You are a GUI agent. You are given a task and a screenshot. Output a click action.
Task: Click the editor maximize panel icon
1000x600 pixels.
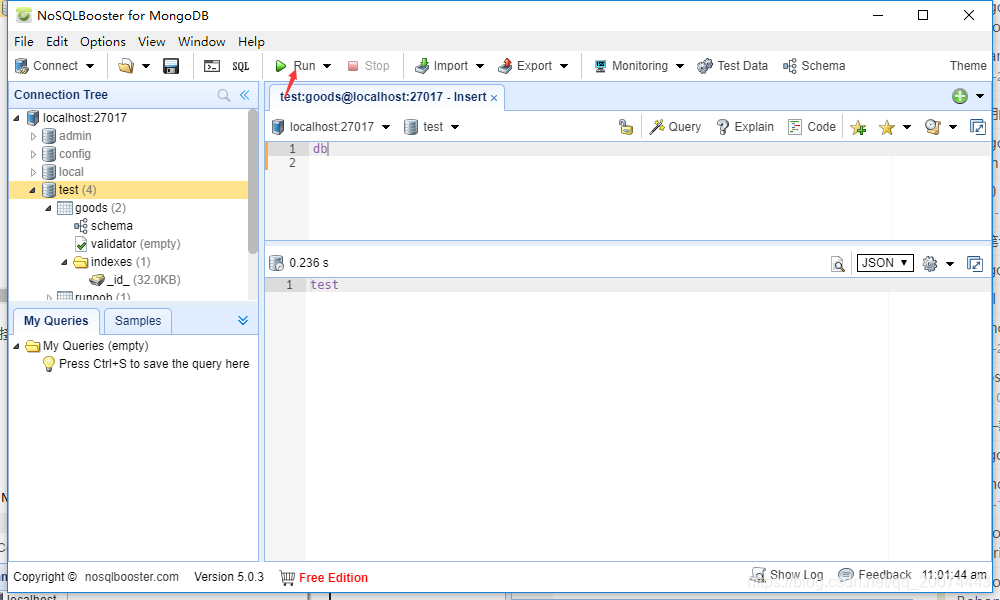pos(978,127)
